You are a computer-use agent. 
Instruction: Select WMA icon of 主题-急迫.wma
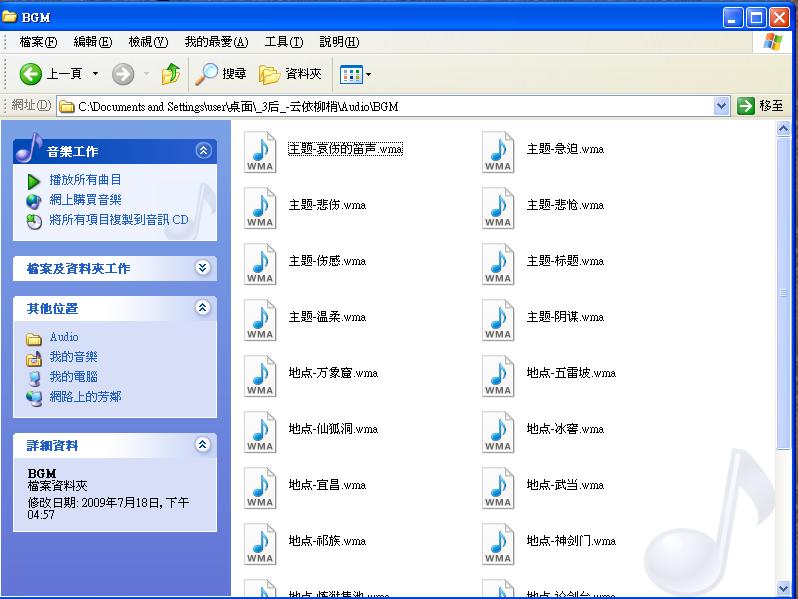498,152
